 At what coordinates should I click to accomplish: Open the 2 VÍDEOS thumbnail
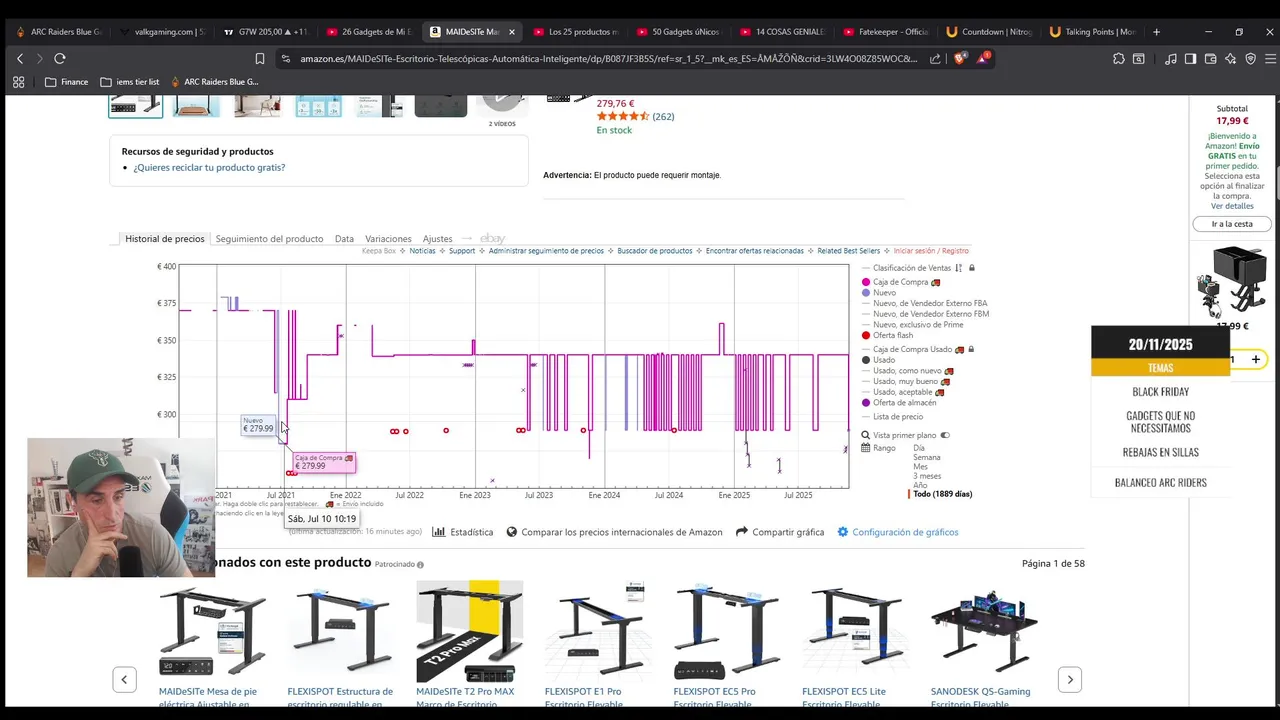coord(502,106)
